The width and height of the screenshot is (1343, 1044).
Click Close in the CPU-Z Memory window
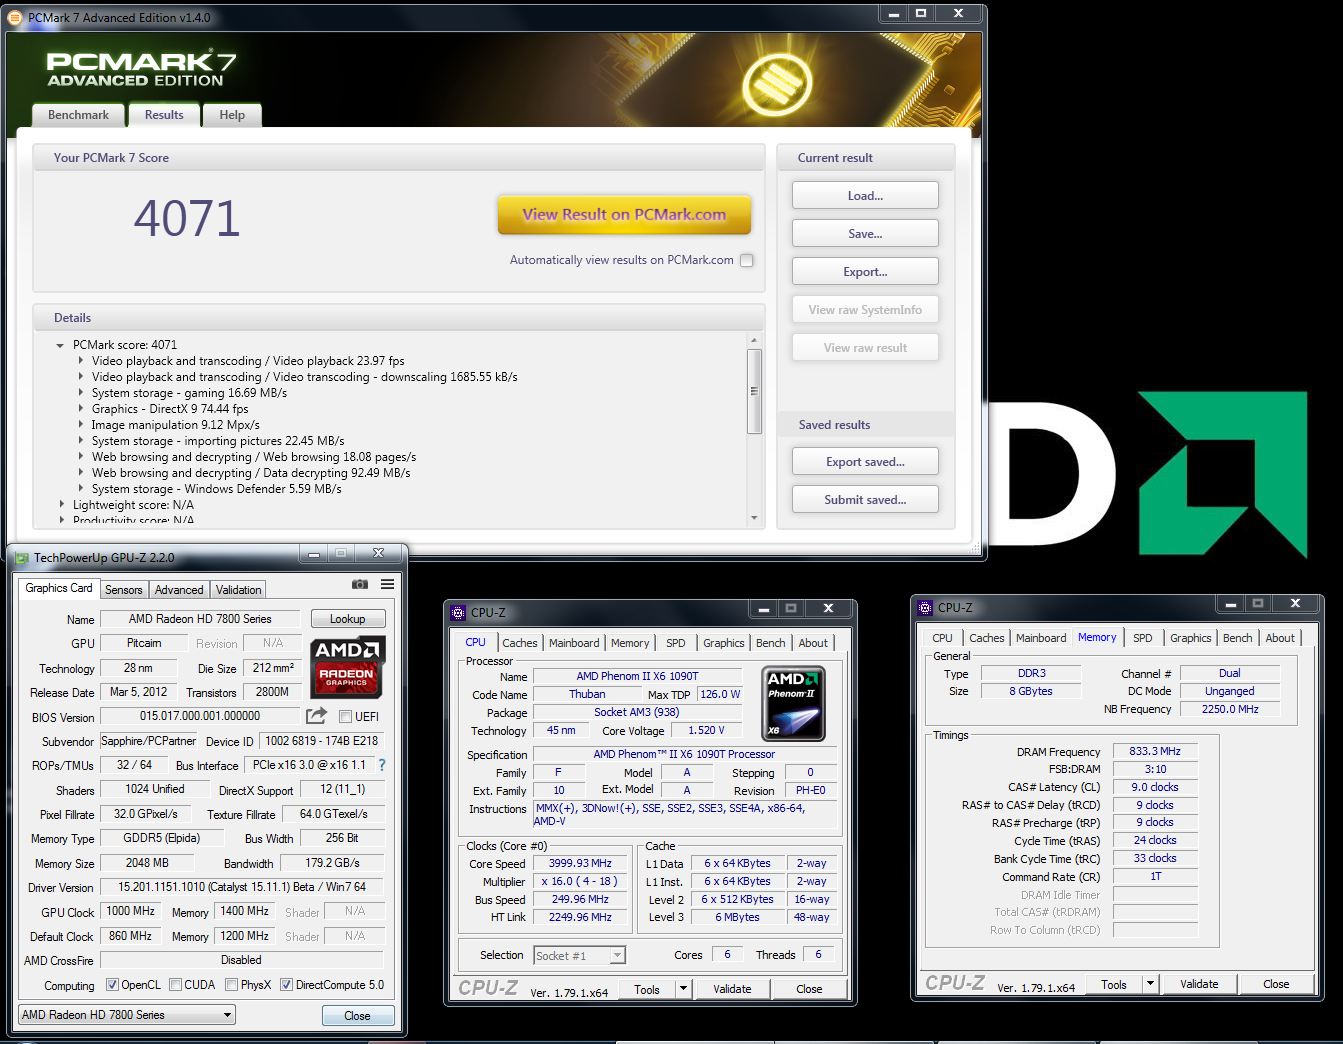click(x=1276, y=984)
